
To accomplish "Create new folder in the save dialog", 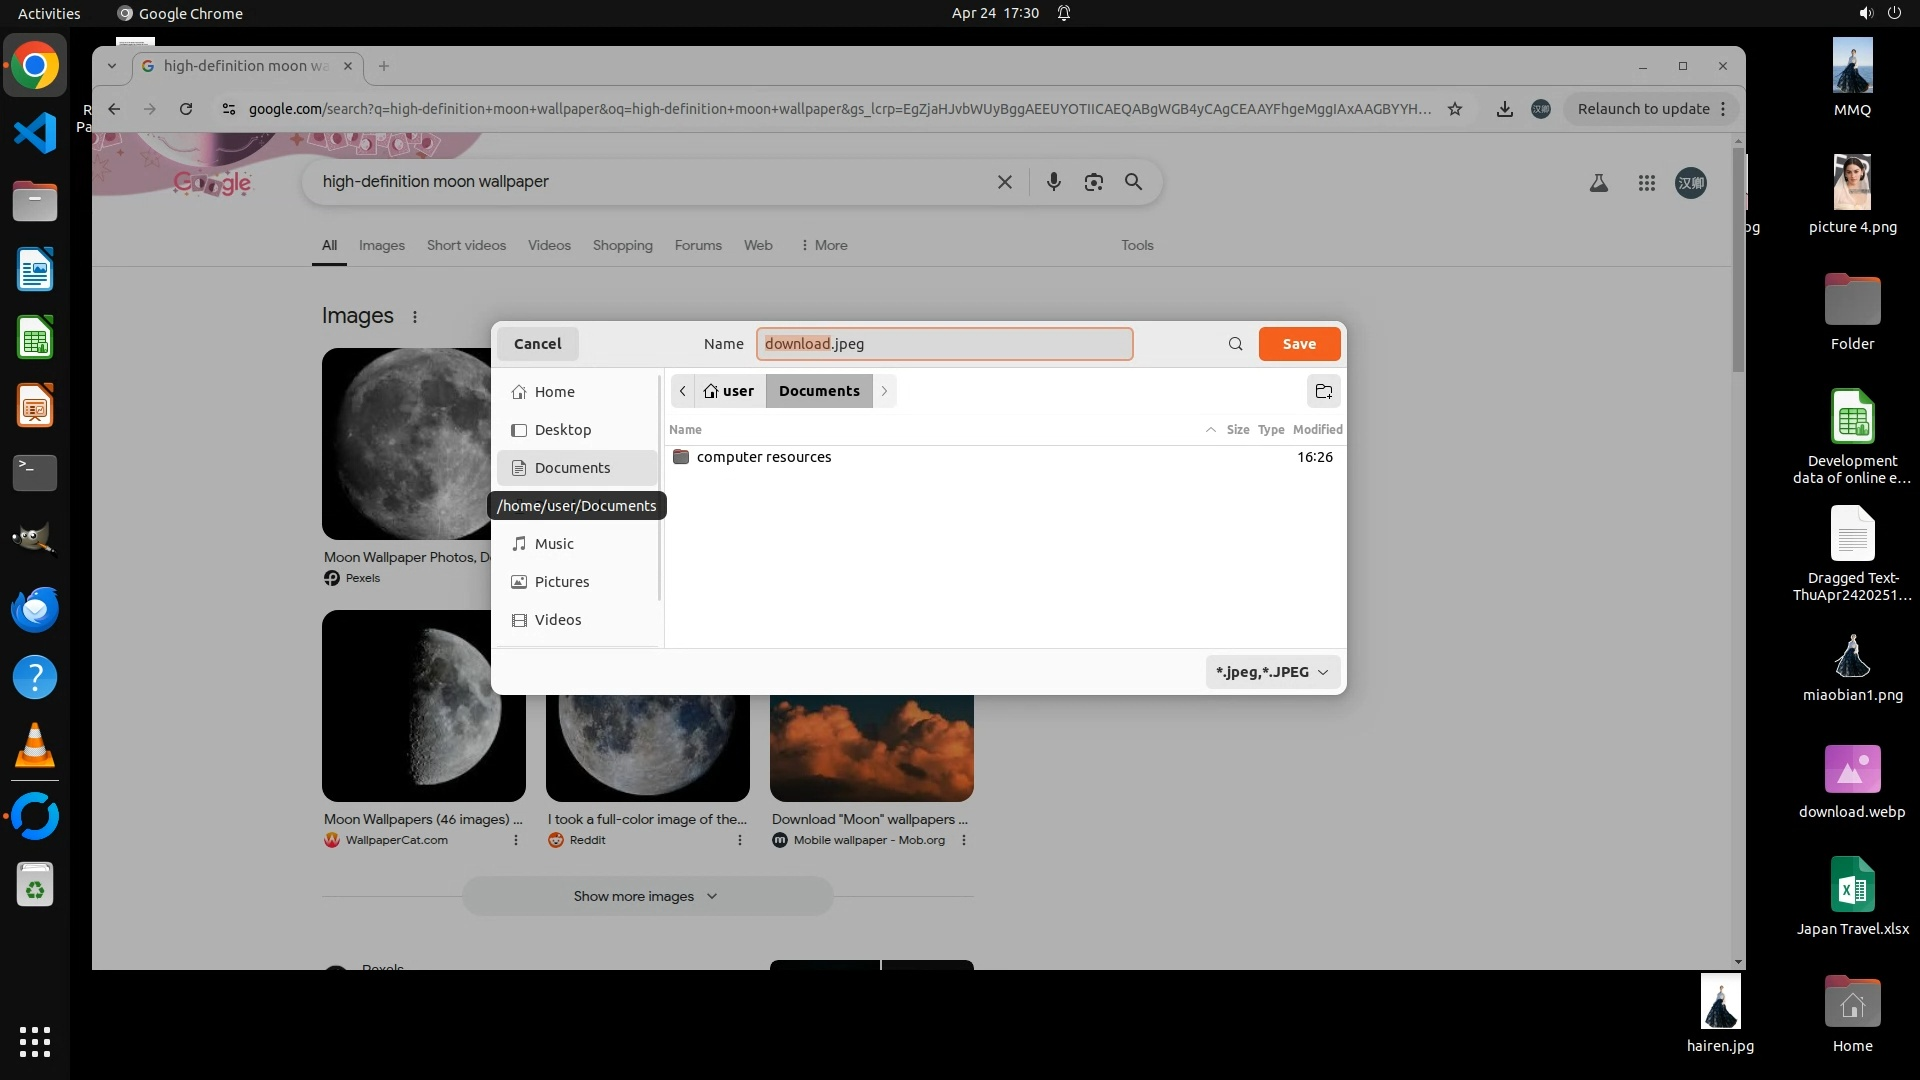I will point(1323,391).
